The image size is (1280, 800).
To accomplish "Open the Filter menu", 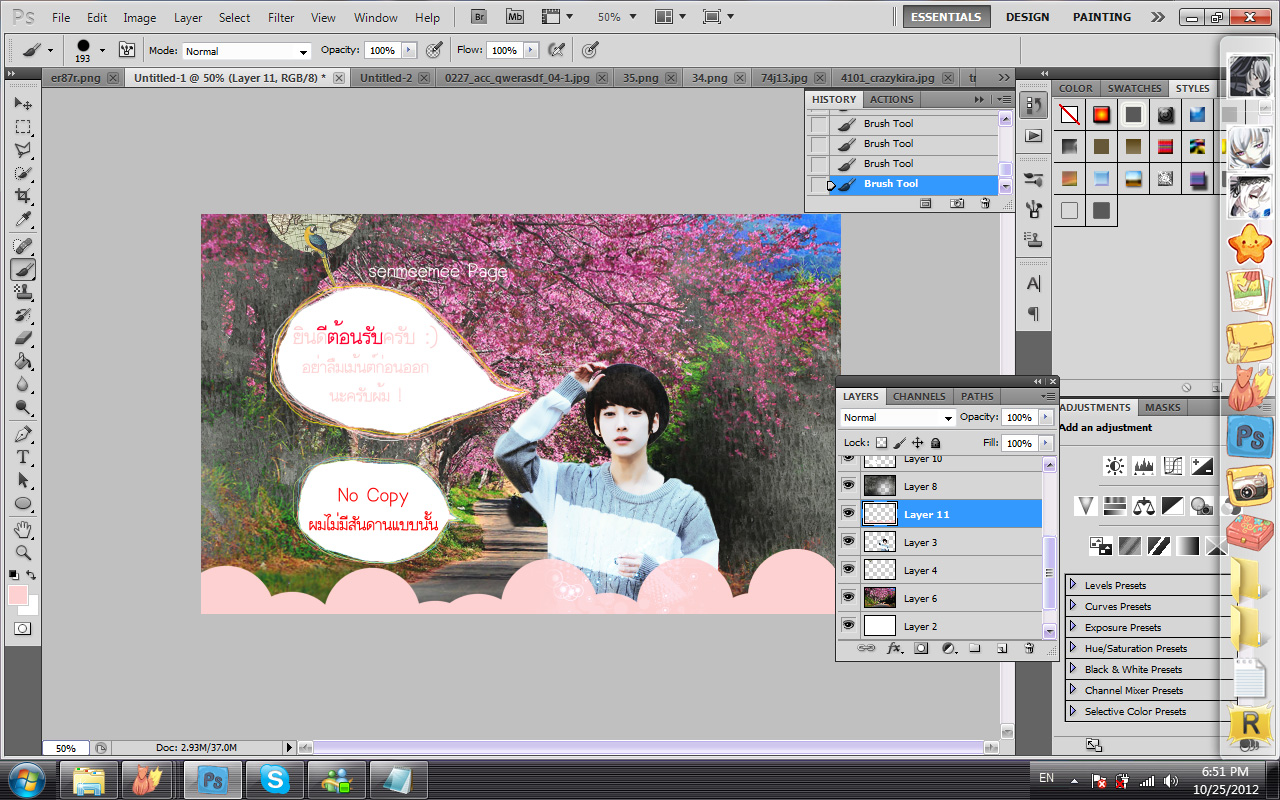I will 281,17.
